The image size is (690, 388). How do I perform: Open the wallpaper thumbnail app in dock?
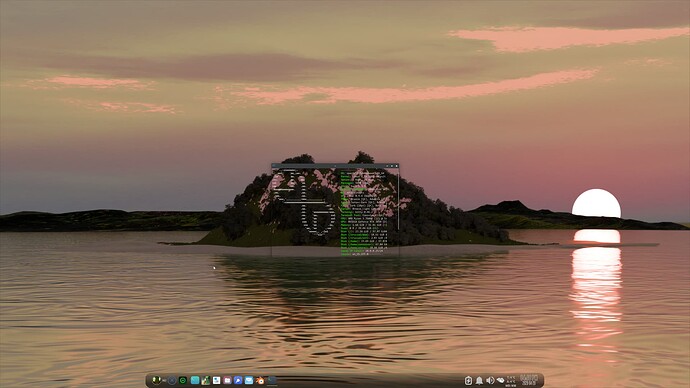point(206,380)
